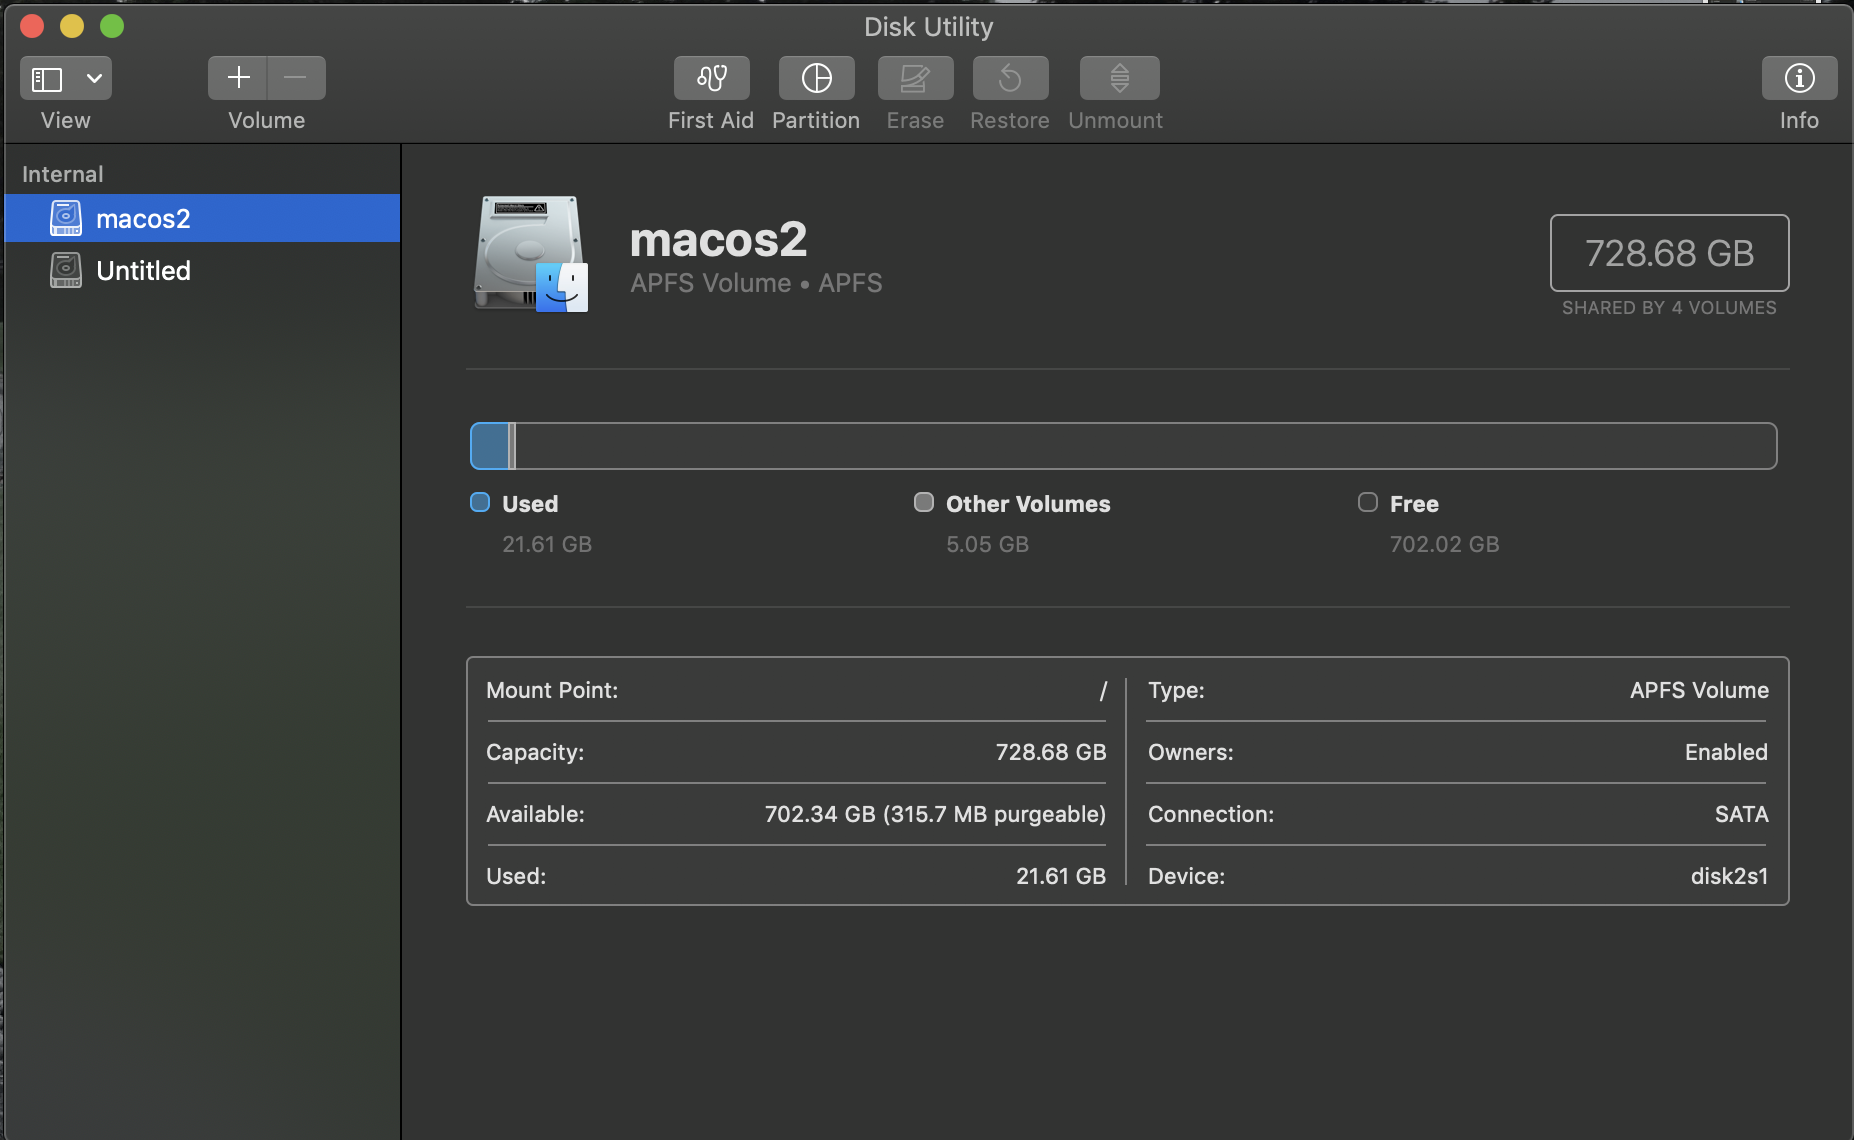Zoom window with green traffic light button
Viewport: 1854px width, 1140px height.
click(112, 26)
